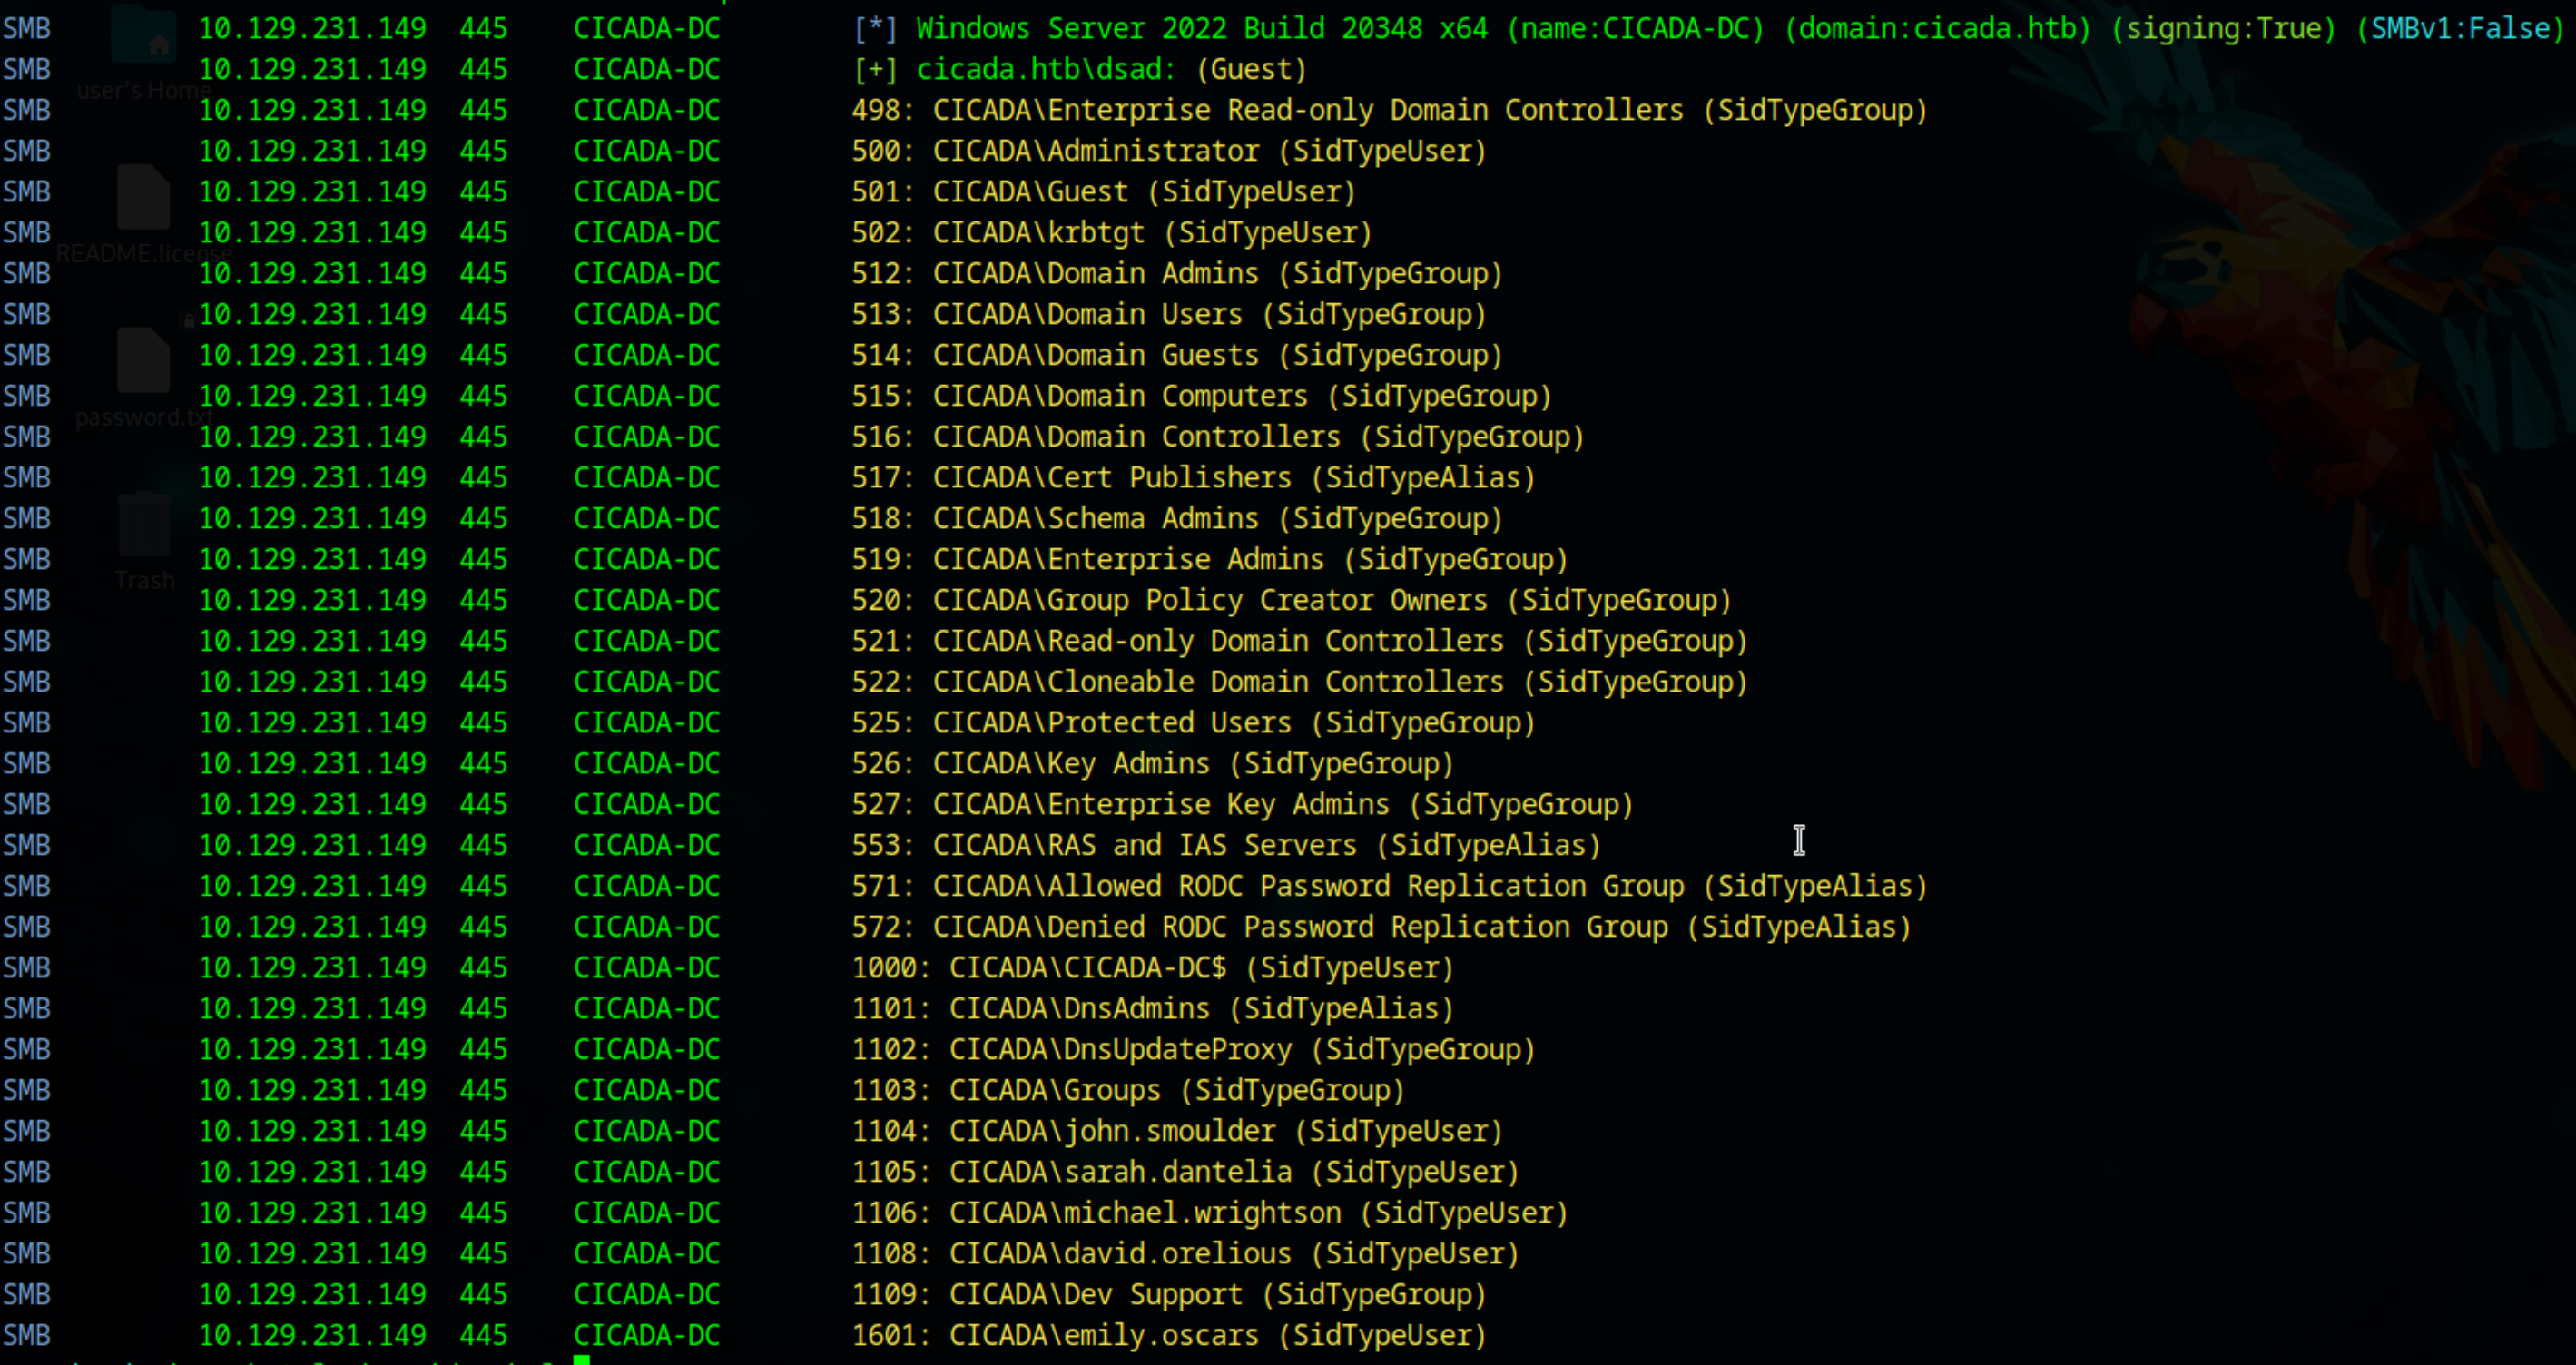Click the "500: CICADA\Administrator" entry
Image resolution: width=2576 pixels, height=1365 pixels.
point(1169,151)
